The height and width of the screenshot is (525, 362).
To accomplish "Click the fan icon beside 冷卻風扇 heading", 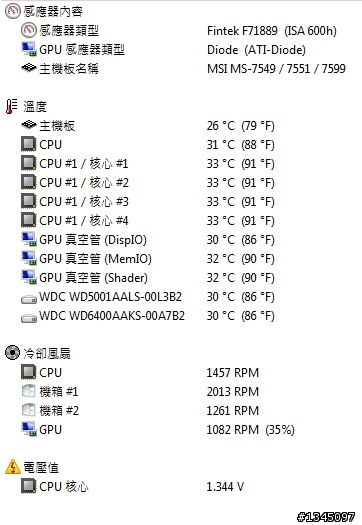I will click(12, 353).
